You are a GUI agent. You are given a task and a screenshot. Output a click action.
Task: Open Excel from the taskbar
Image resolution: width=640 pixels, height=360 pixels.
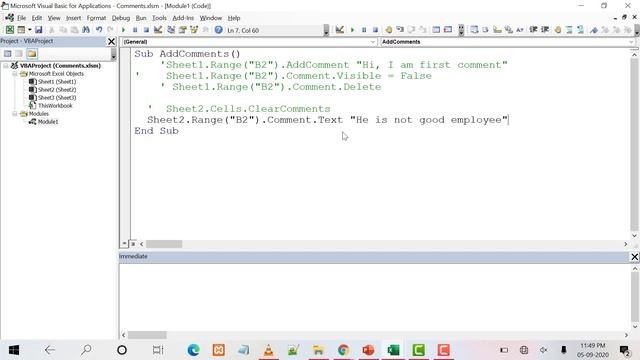[x=393, y=350]
